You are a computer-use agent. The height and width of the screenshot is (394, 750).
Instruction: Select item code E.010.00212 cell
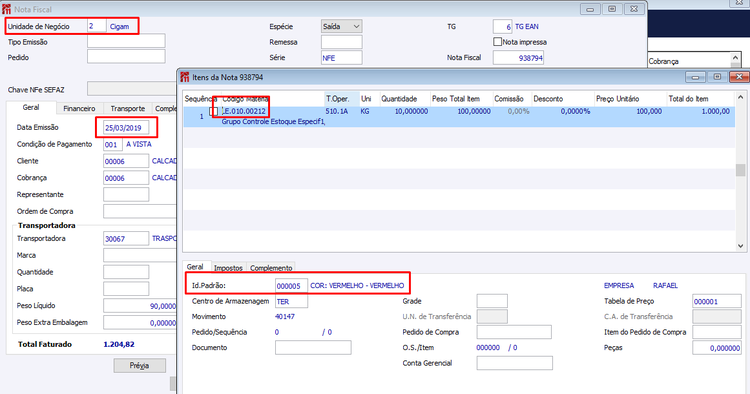pyautogui.click(x=244, y=111)
